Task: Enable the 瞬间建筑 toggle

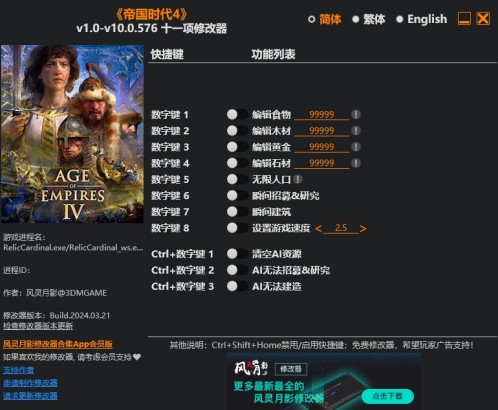Action: [x=237, y=212]
